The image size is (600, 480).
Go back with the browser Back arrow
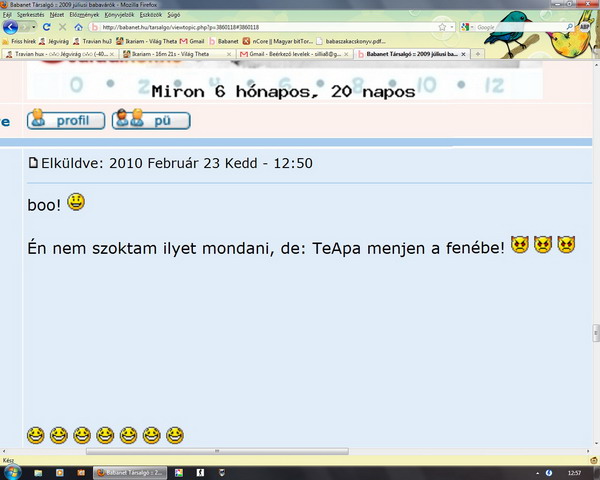[10, 27]
